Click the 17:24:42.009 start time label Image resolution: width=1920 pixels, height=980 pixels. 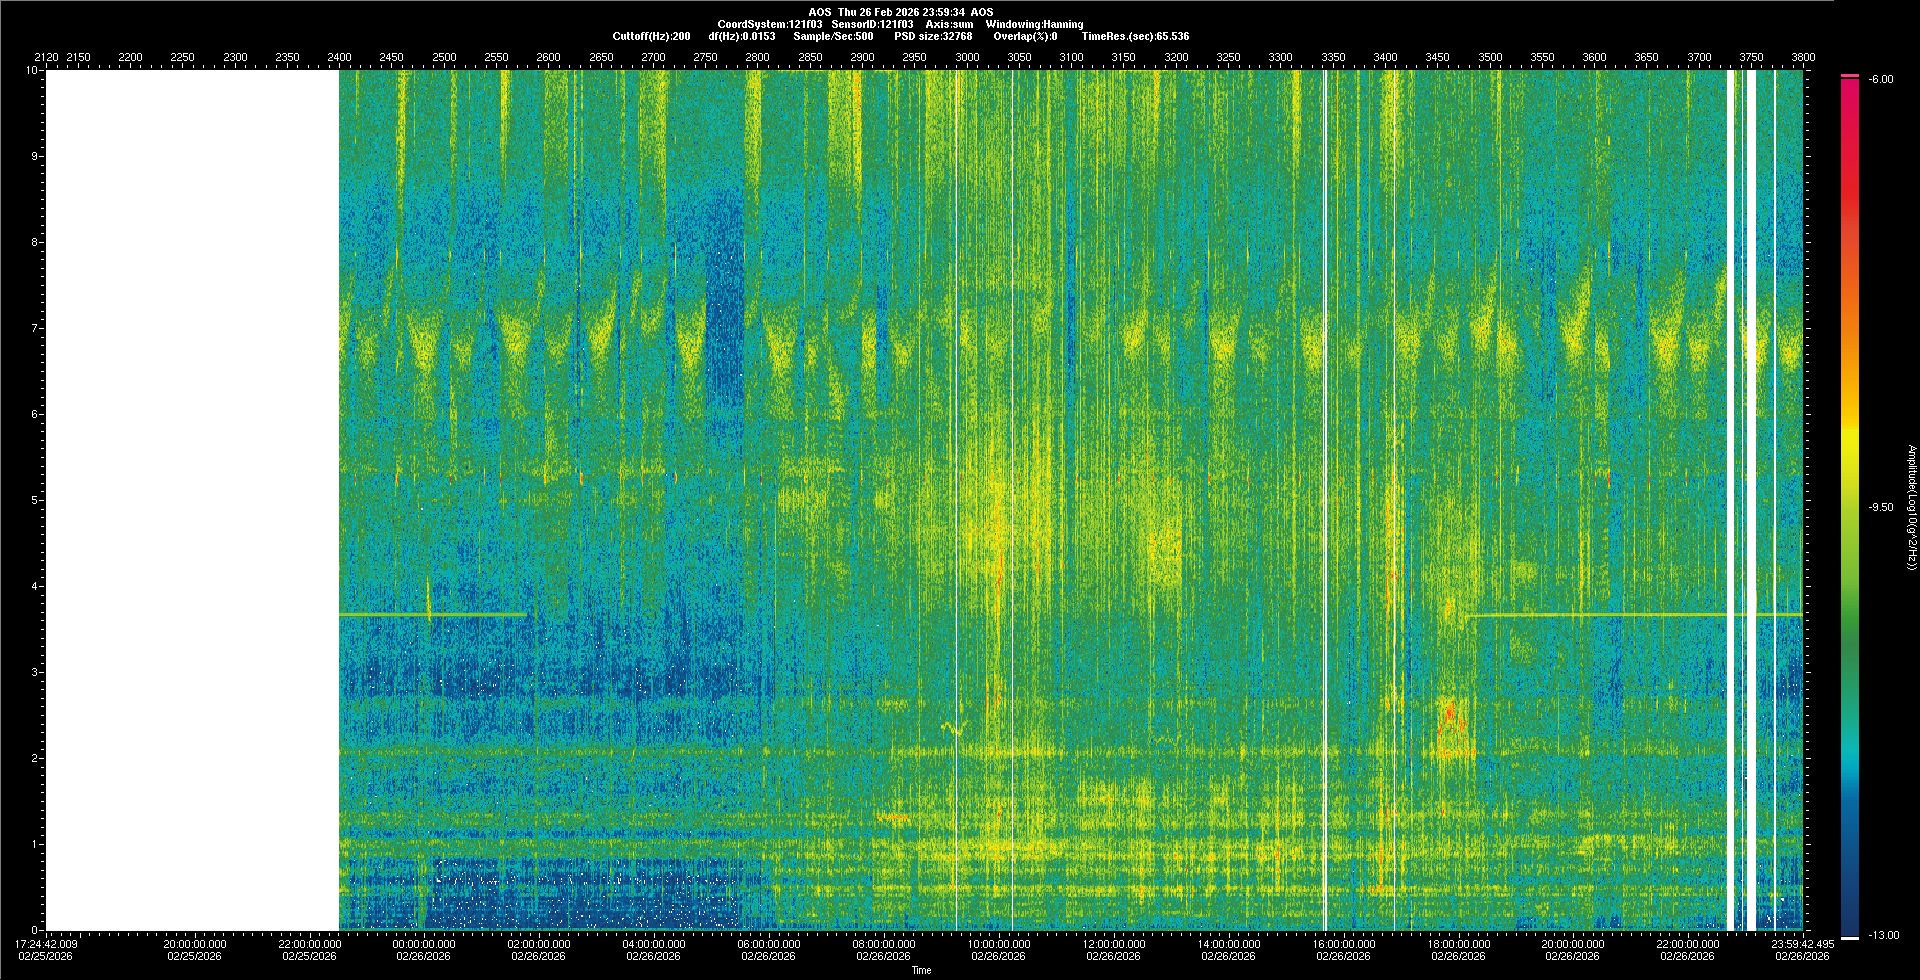point(47,944)
